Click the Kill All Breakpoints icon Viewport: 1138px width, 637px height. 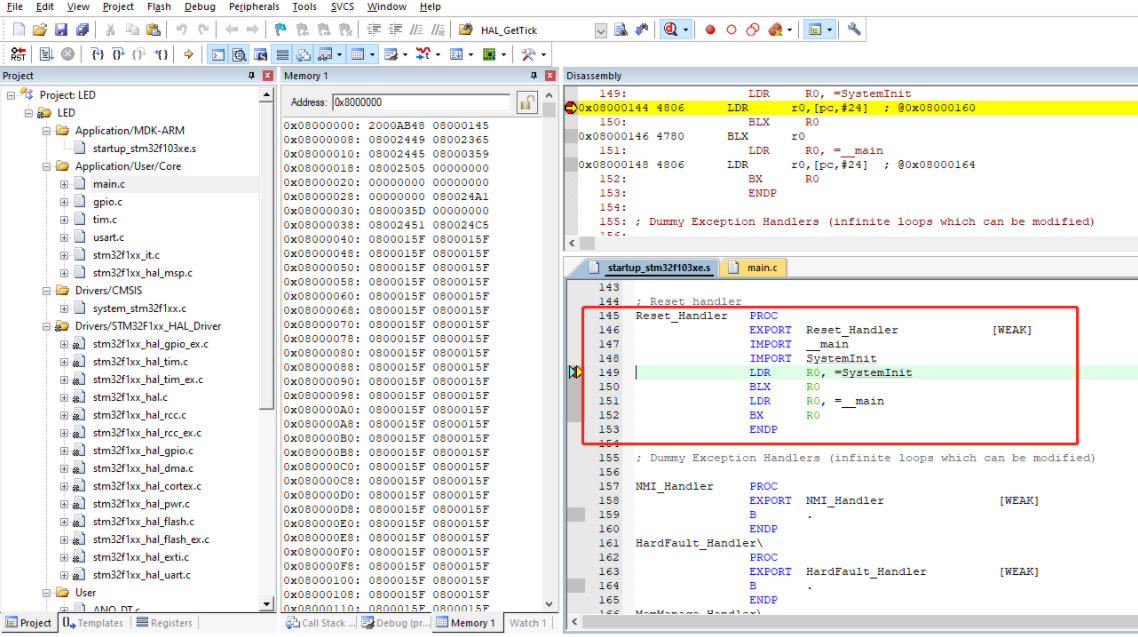pos(775,30)
